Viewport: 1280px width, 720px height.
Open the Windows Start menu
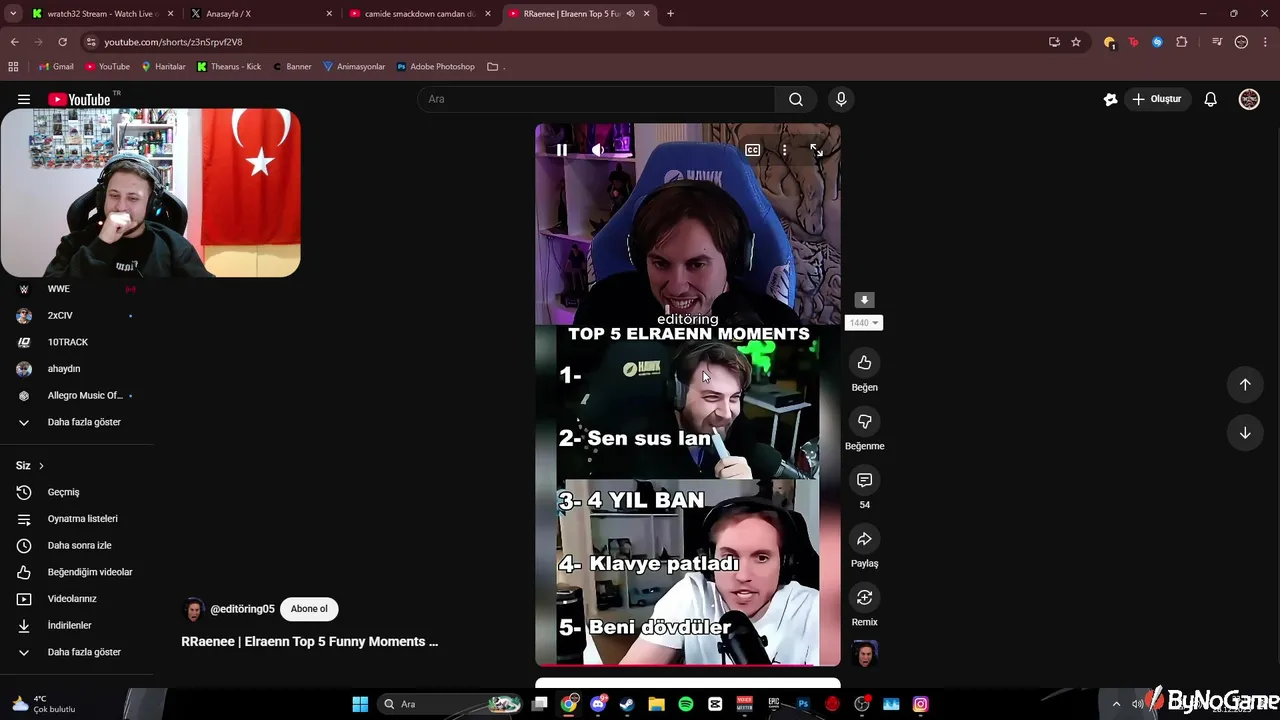click(360, 704)
